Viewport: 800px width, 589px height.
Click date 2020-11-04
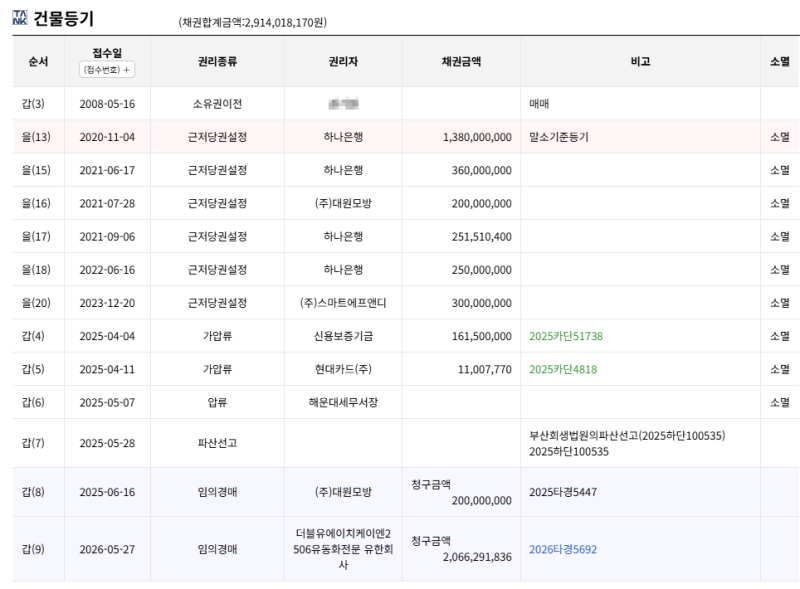point(107,137)
